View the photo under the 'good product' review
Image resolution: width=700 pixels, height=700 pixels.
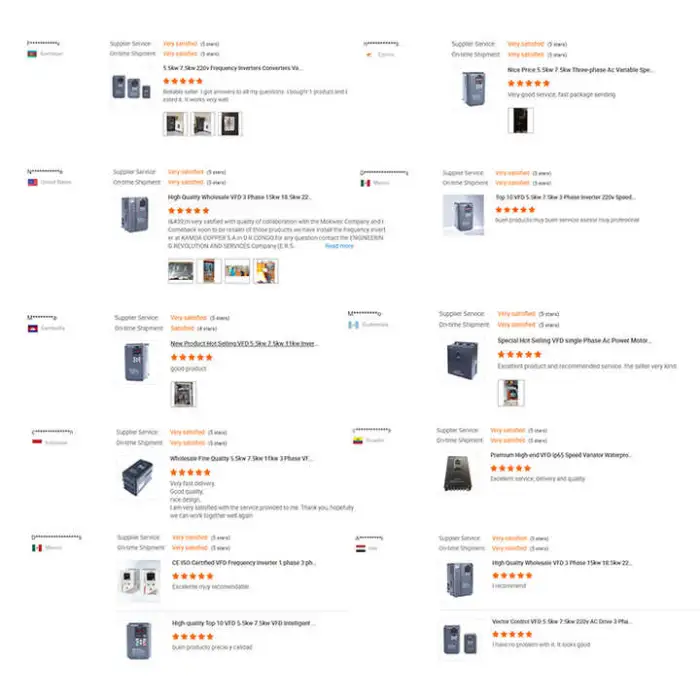point(180,394)
